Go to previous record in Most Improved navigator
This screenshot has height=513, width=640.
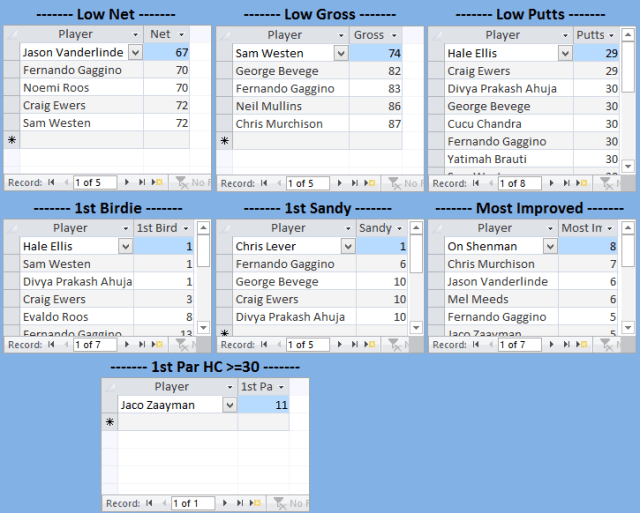[490, 345]
